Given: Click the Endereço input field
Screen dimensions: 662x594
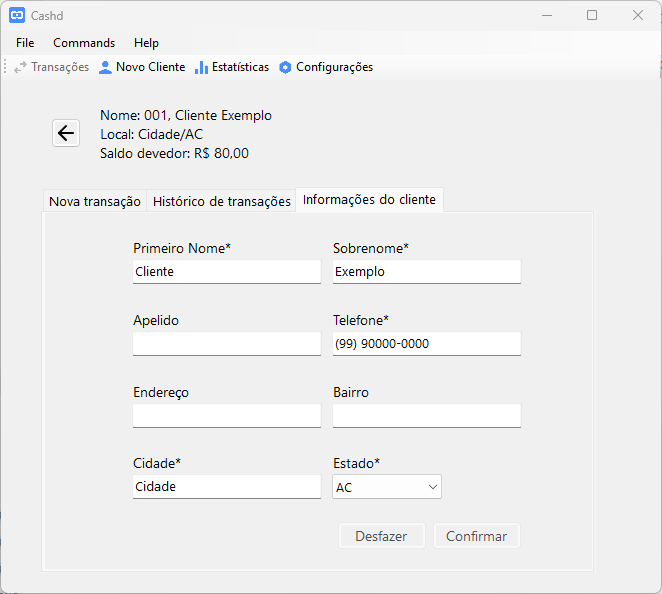Looking at the screenshot, I should coord(227,416).
